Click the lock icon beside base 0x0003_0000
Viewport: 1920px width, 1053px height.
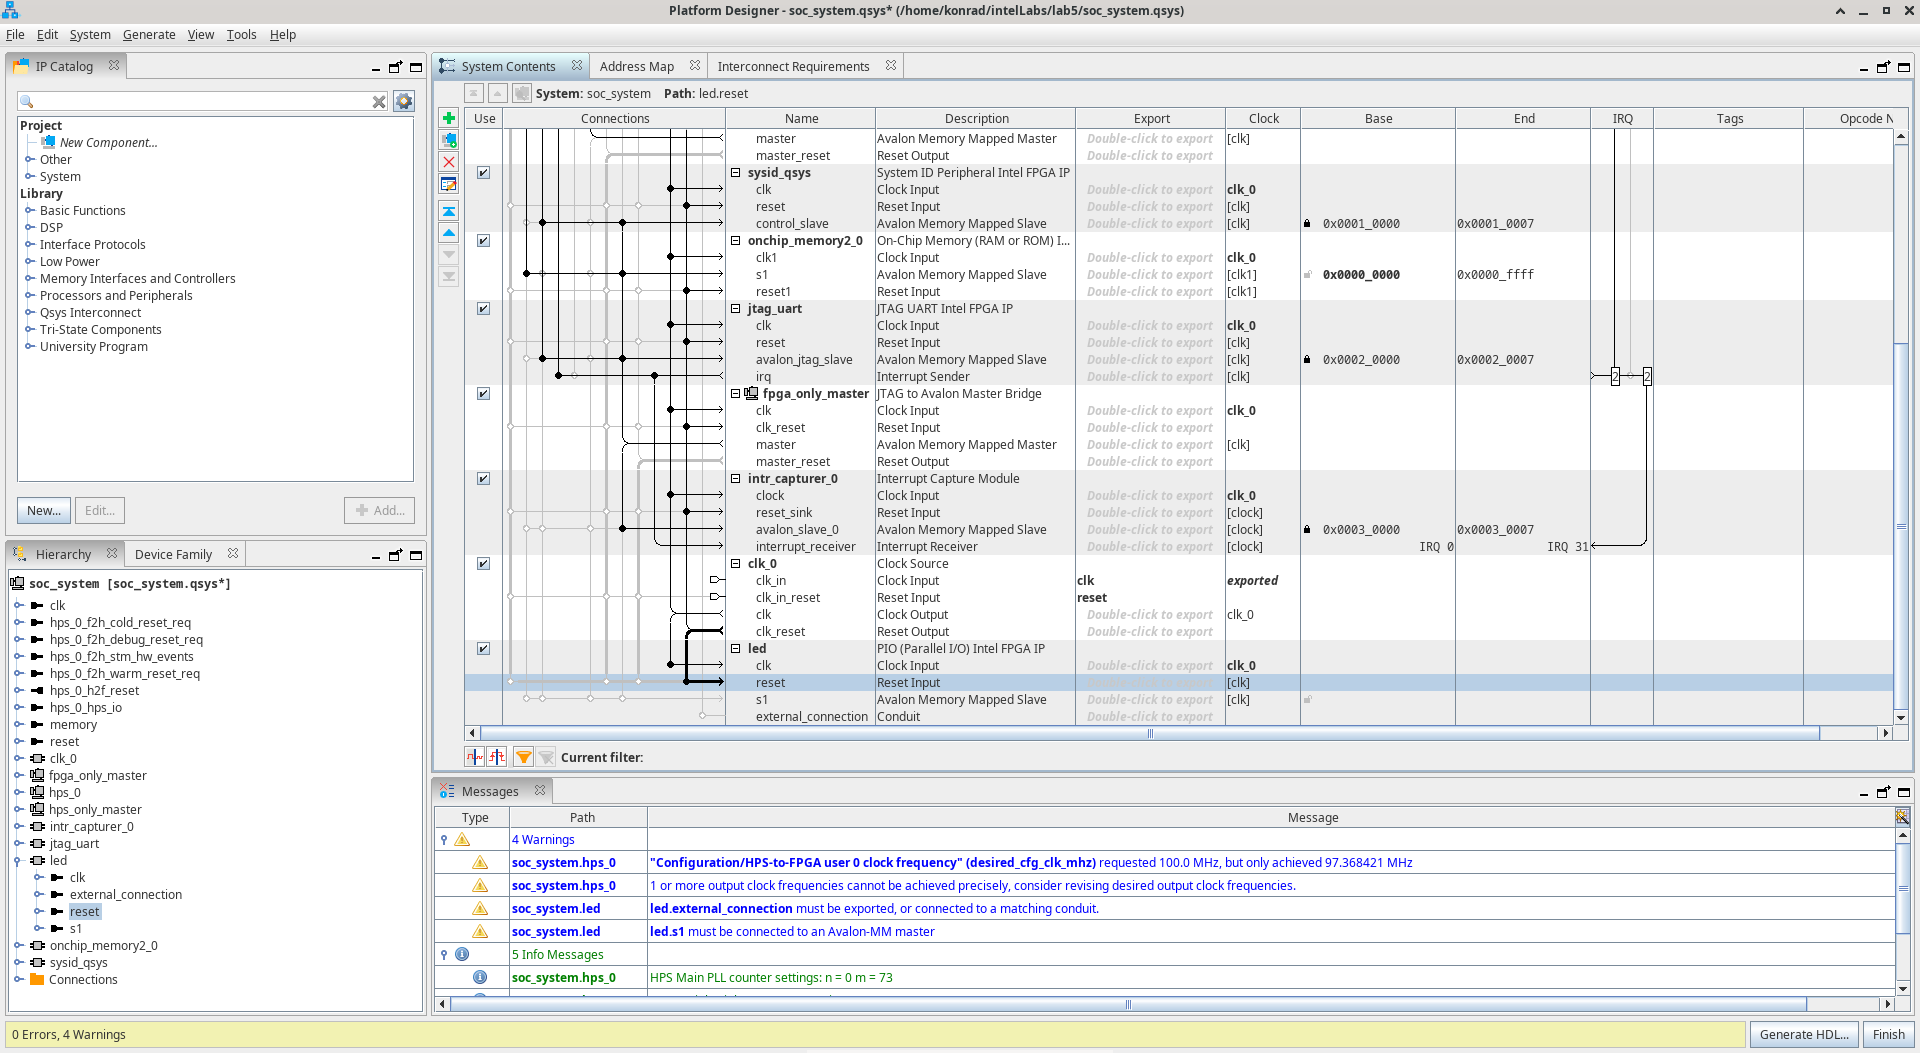point(1307,530)
